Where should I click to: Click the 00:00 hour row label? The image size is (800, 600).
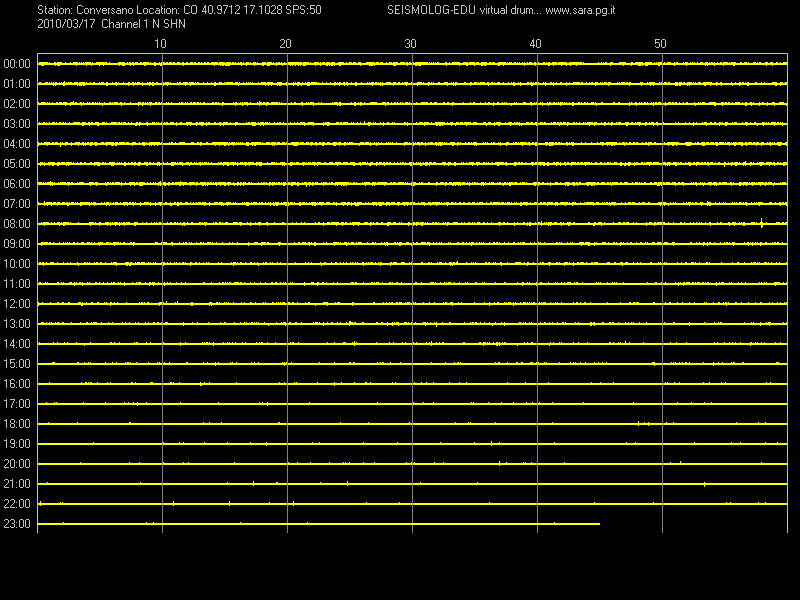[x=17, y=64]
